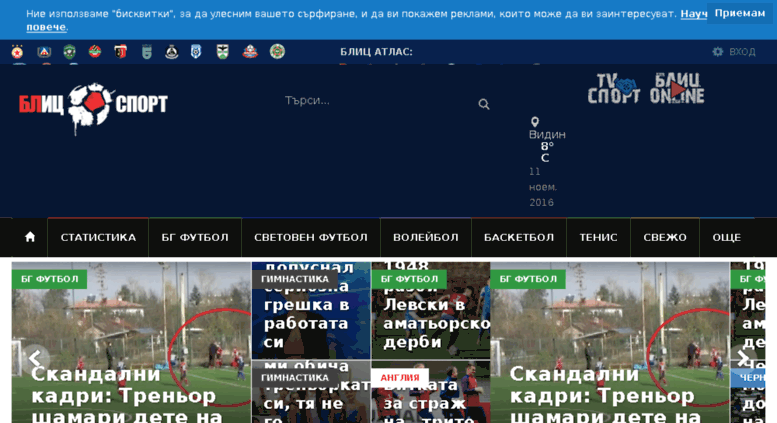The image size is (777, 423).
Task: Open the Блиц Online play logo
Action: 677,89
